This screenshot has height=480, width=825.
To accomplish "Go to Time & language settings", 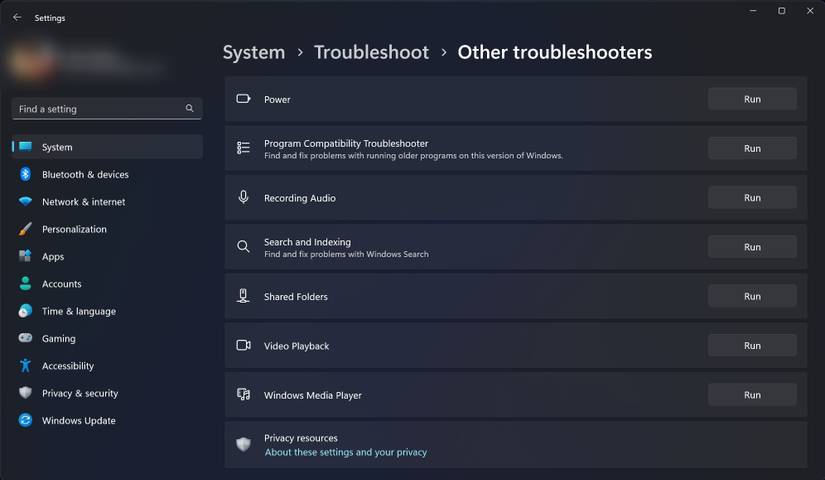I will (x=78, y=311).
